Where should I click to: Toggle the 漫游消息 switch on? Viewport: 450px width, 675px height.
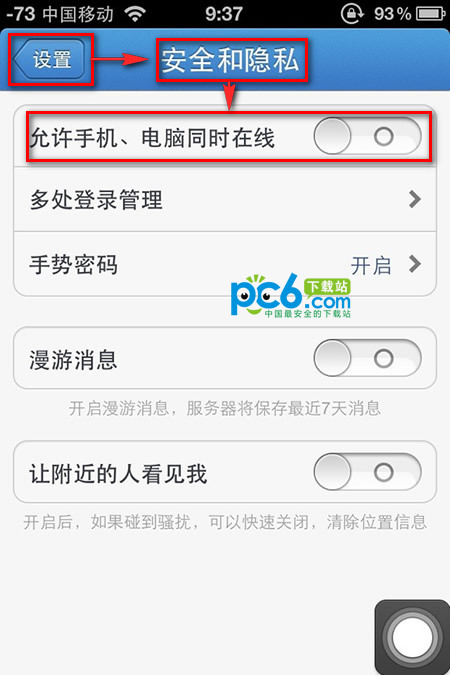click(367, 358)
